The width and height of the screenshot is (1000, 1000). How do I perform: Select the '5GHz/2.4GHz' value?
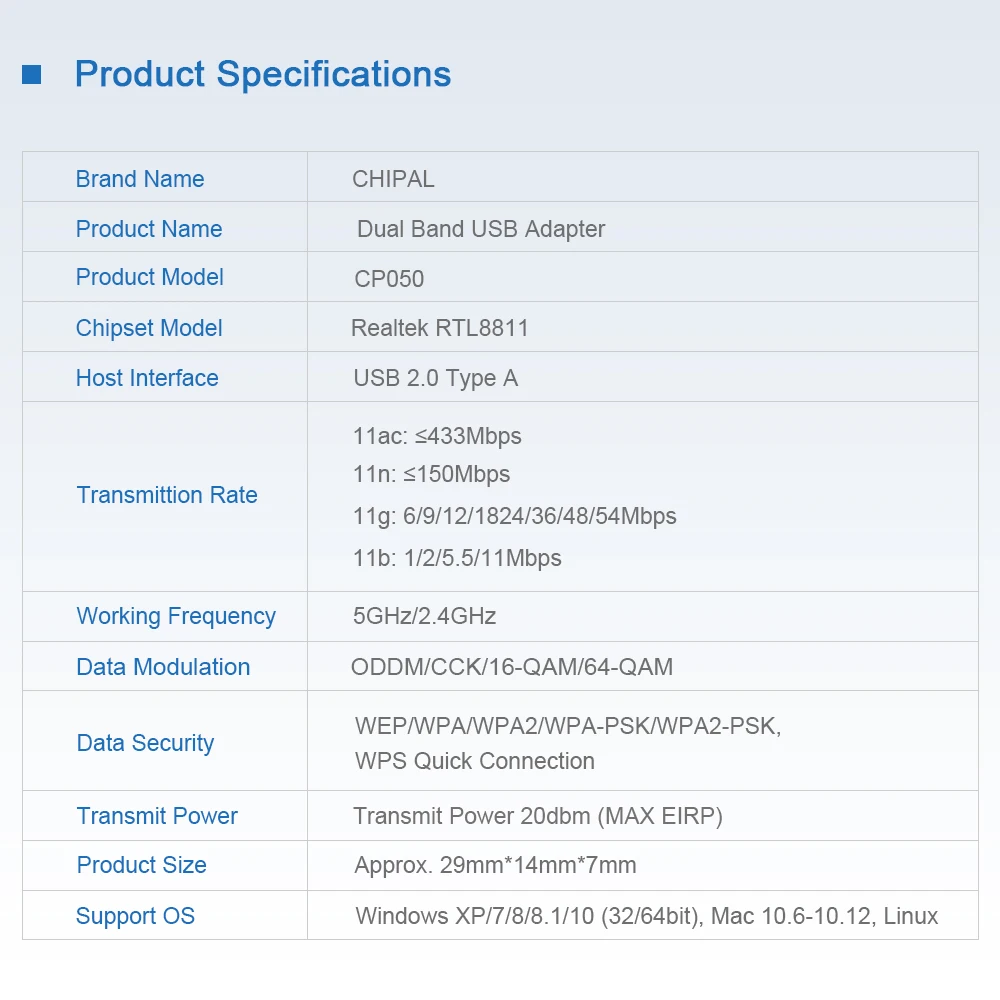[424, 616]
